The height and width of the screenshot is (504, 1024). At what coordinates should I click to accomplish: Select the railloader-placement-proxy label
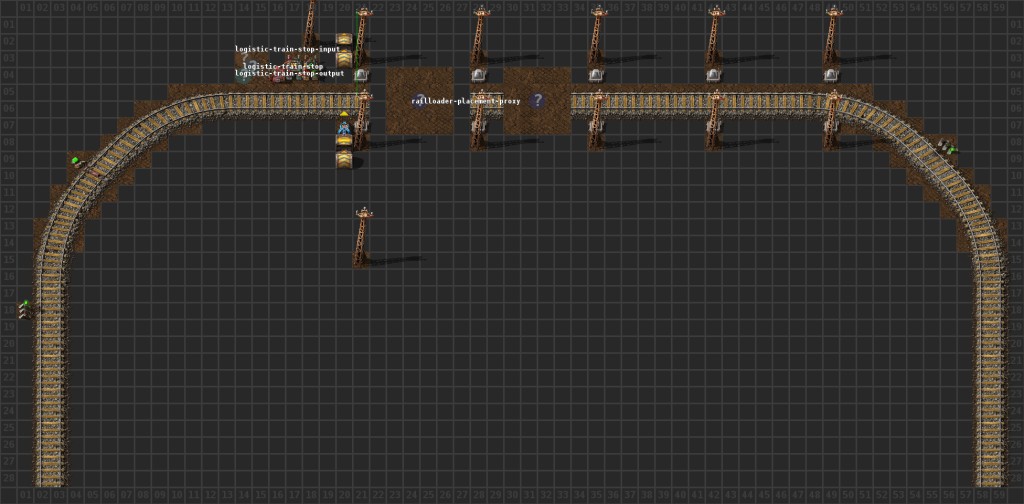pos(466,101)
